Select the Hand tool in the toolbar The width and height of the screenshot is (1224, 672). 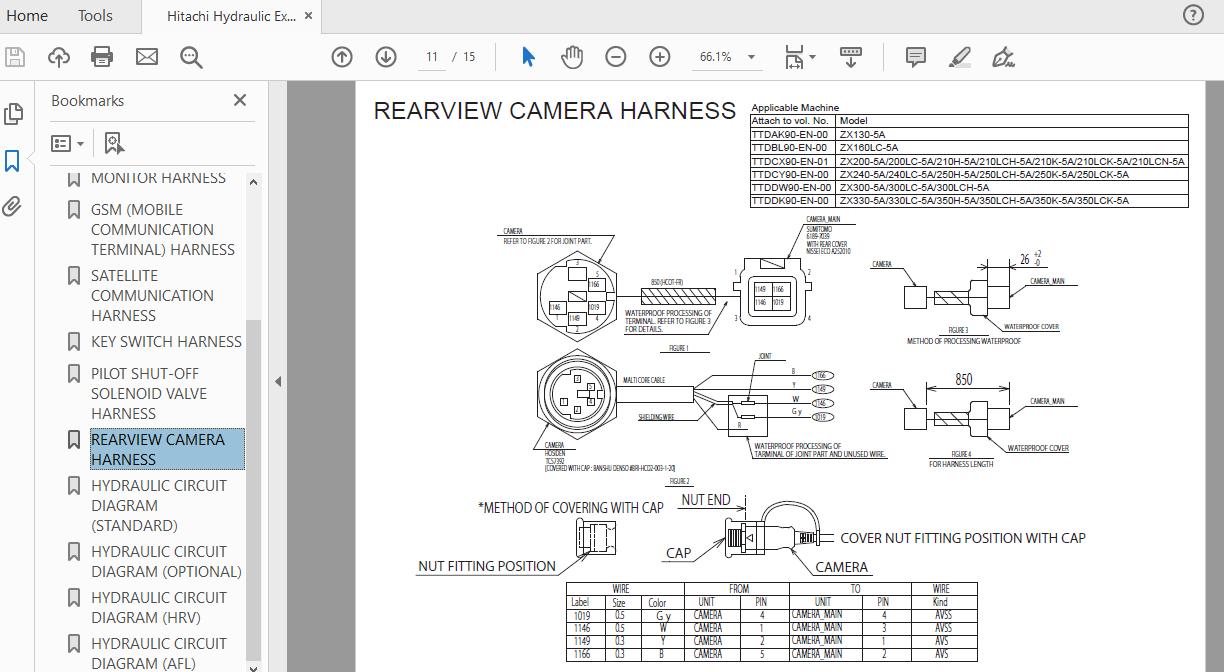pyautogui.click(x=571, y=57)
